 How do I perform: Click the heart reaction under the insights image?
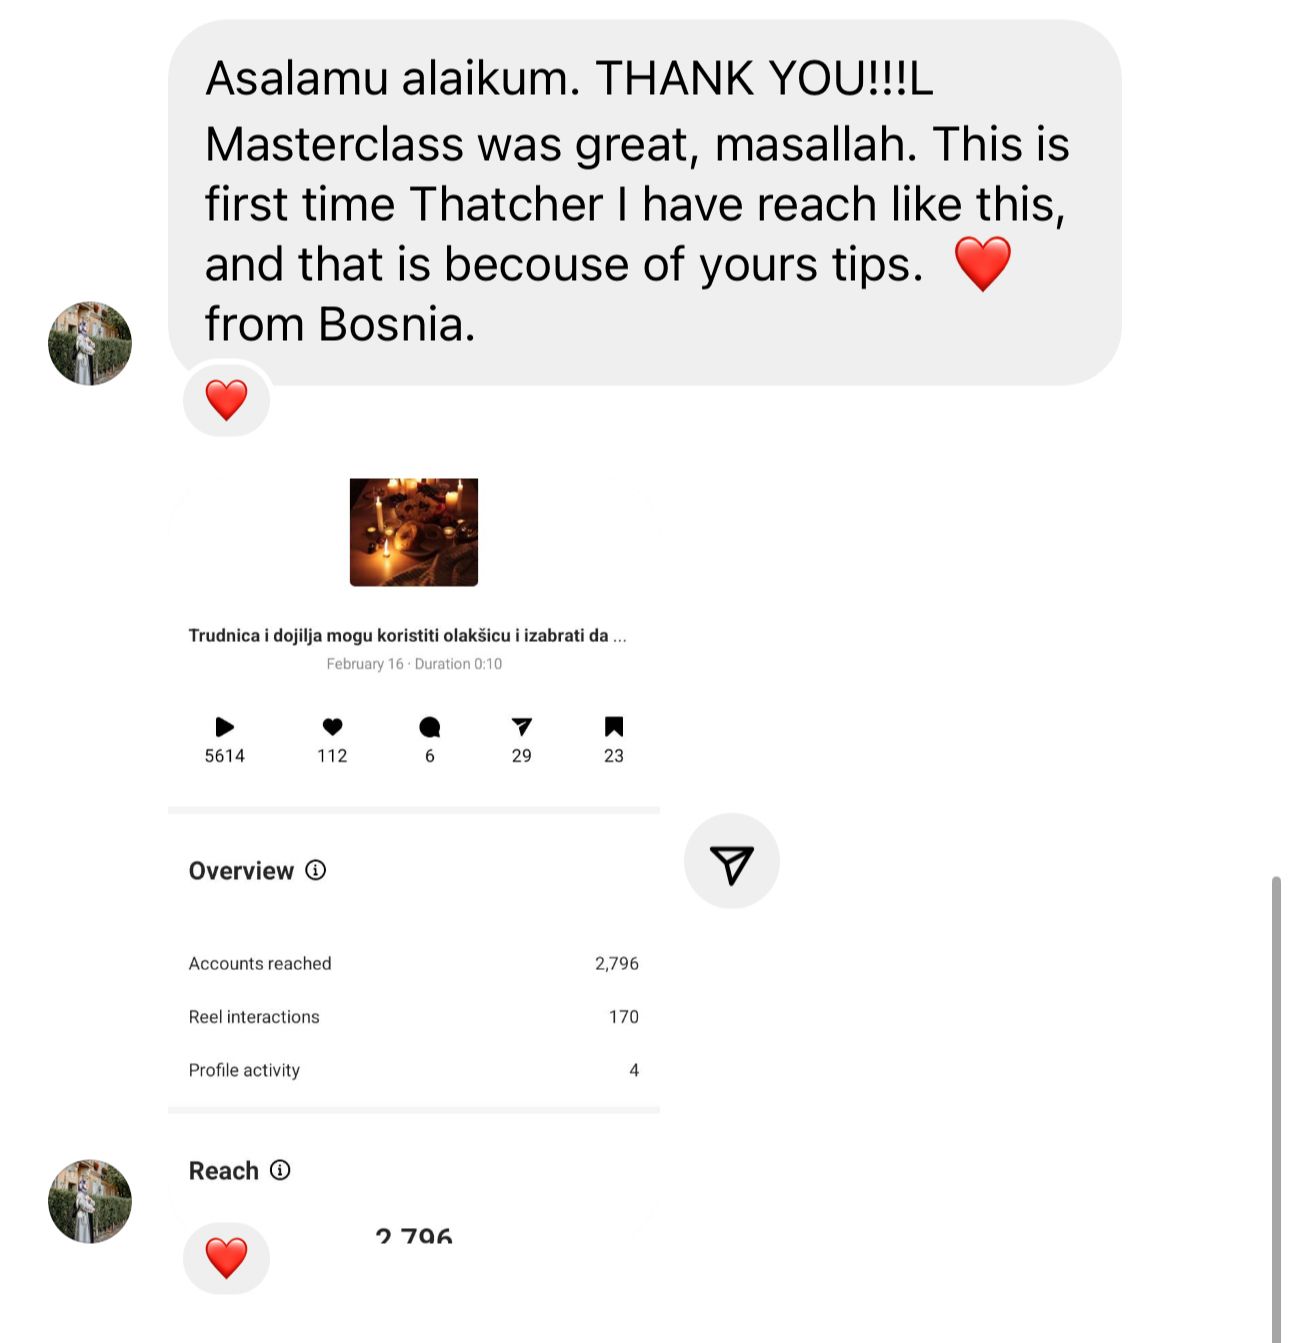coord(226,1258)
